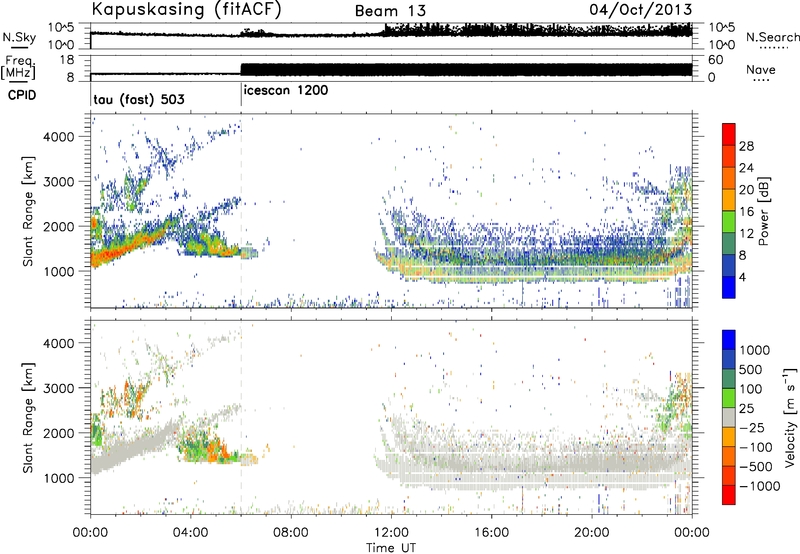The image size is (800, 554).
Task: Click the 16:00 time tick label
Action: [491, 533]
